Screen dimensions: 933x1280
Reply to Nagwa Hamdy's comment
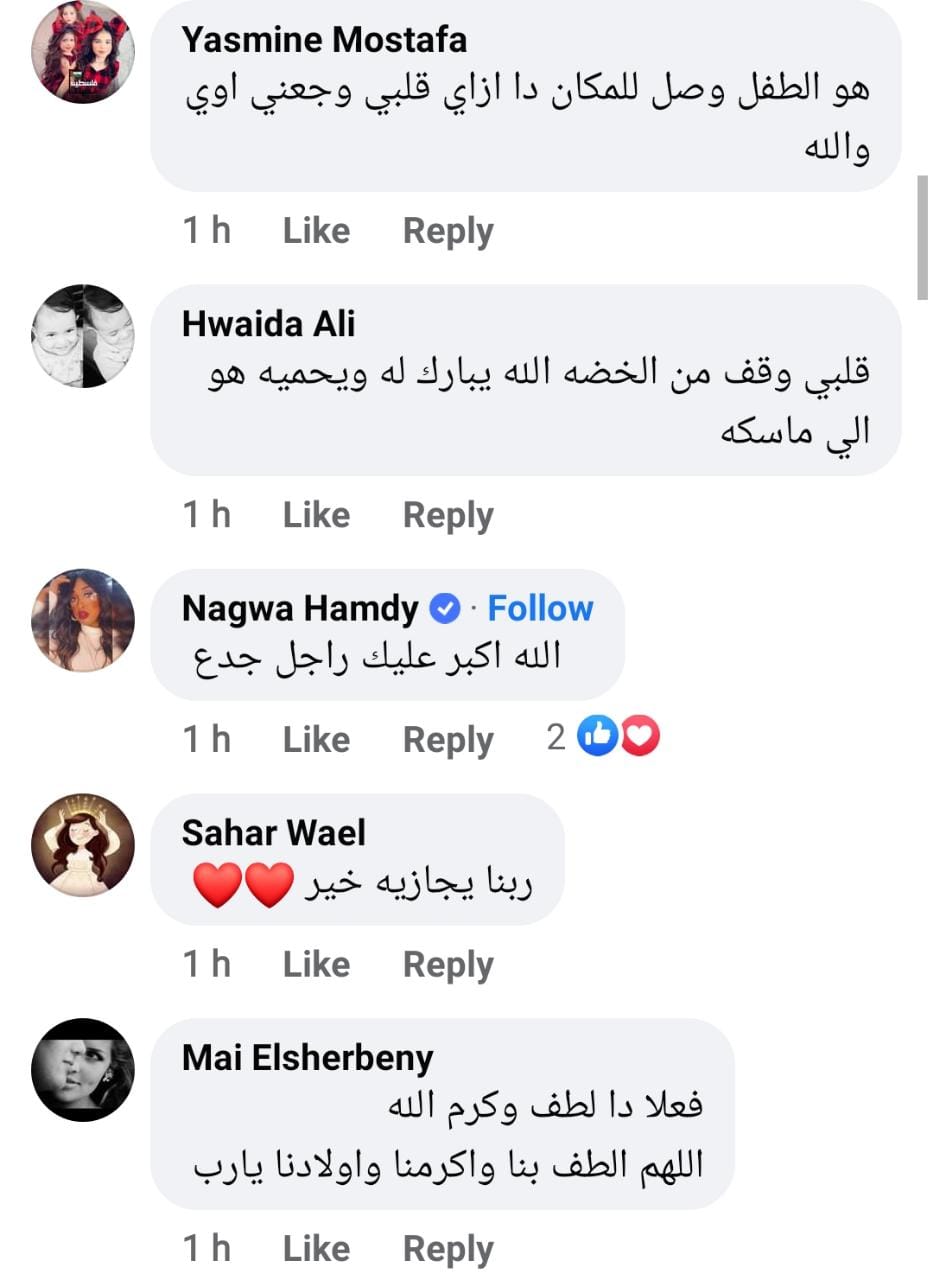pos(448,740)
